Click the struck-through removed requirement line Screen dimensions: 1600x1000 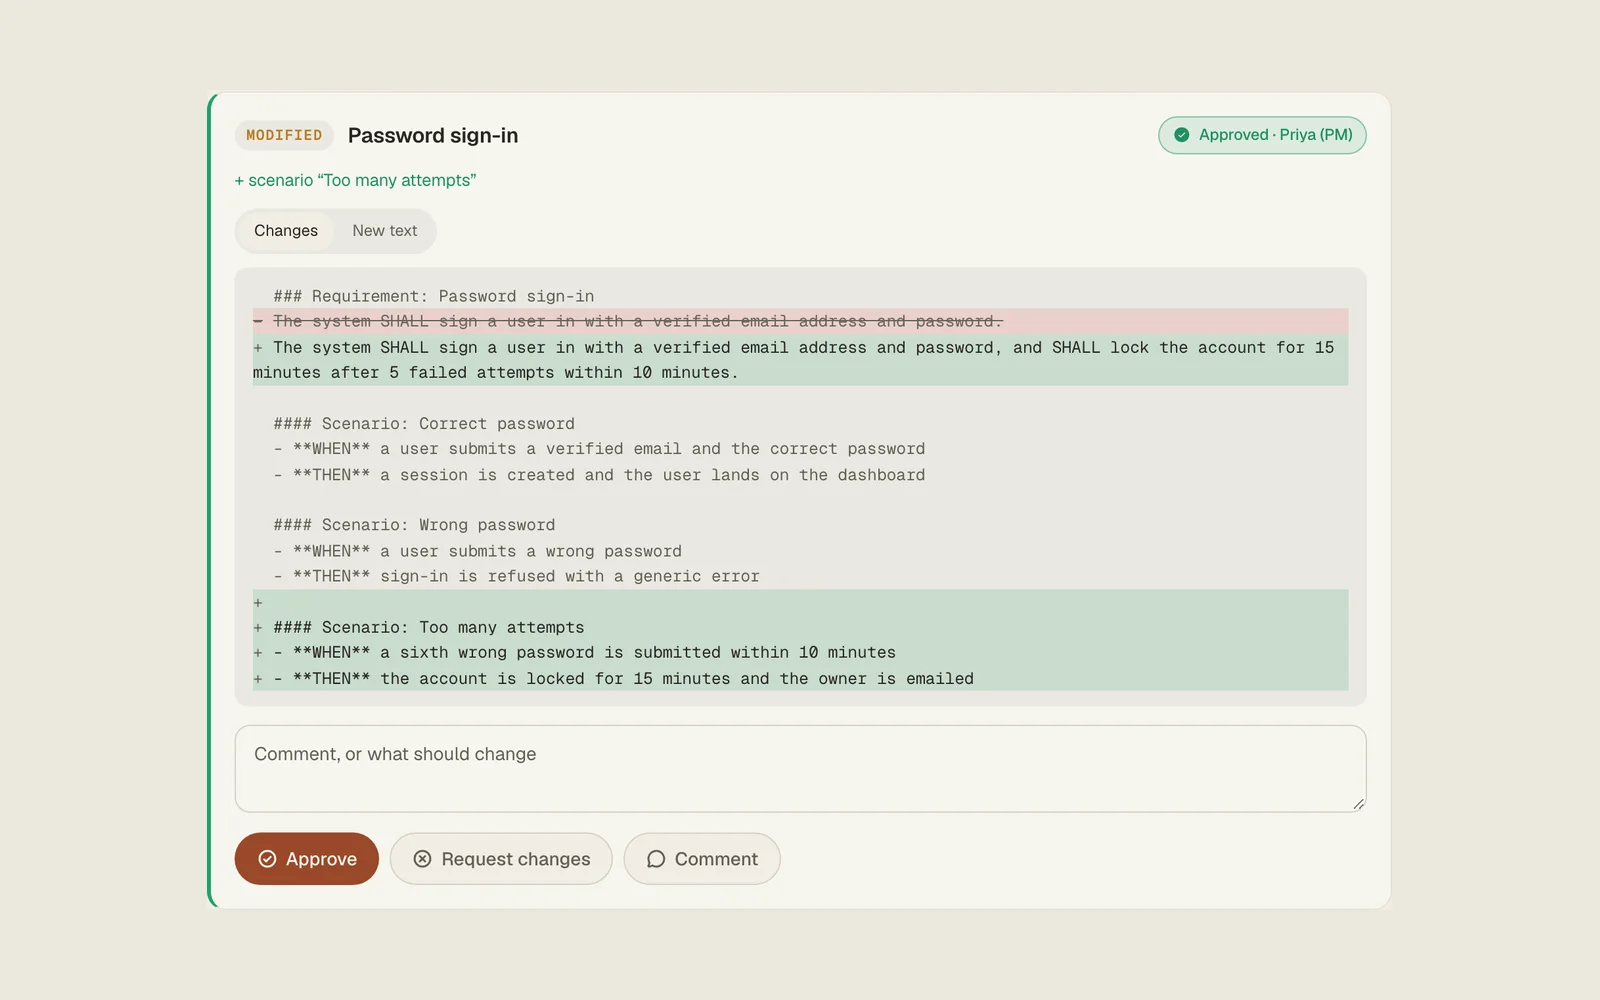[x=800, y=321]
